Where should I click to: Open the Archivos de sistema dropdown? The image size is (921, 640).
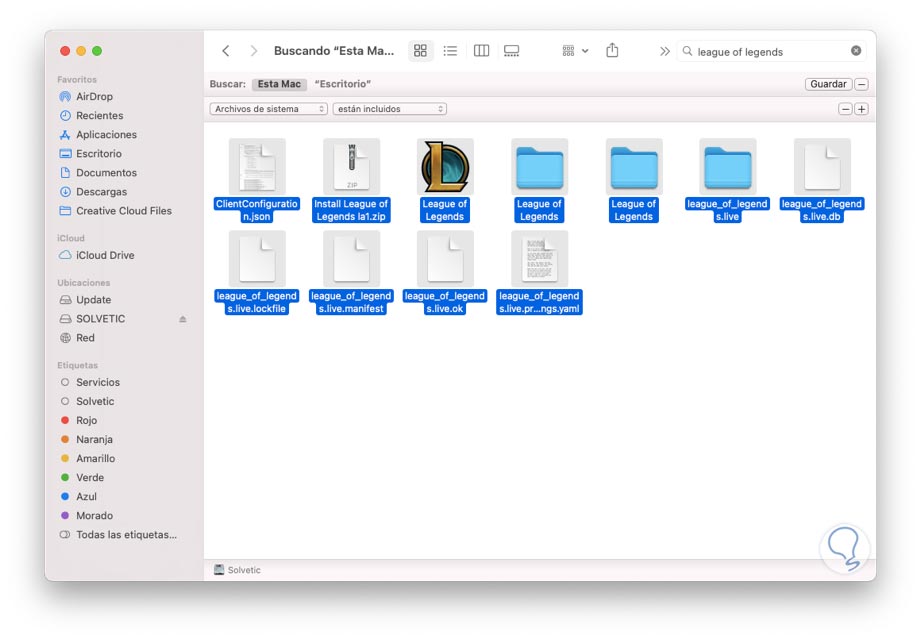[x=268, y=109]
